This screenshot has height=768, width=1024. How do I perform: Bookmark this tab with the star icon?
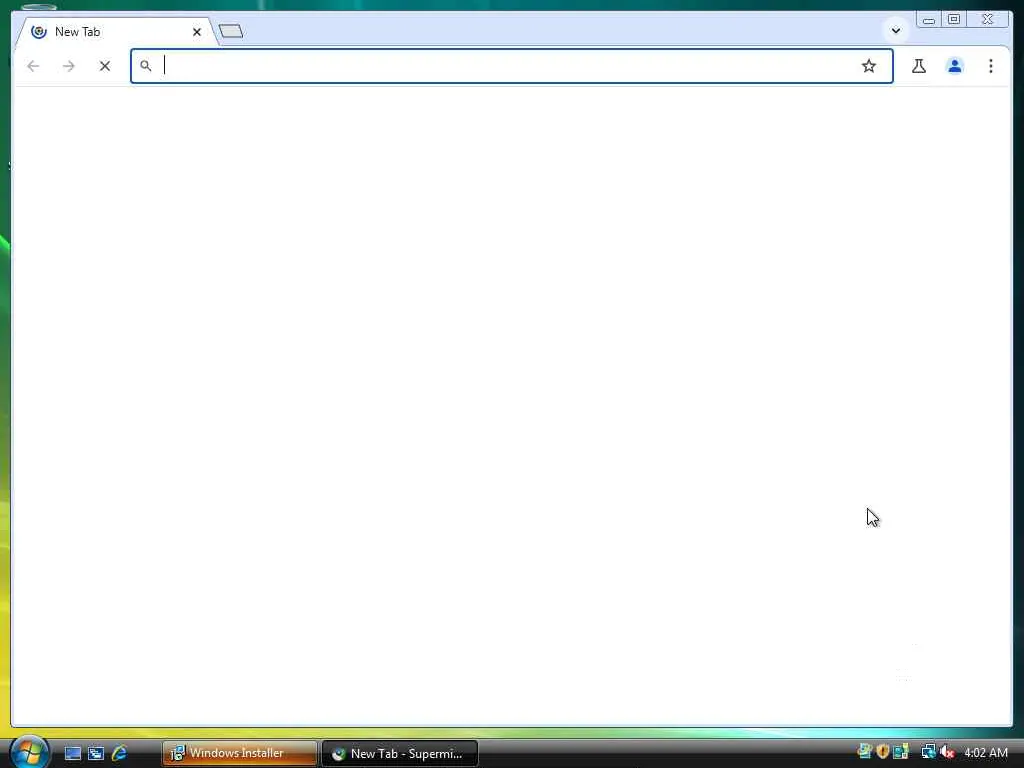click(869, 66)
